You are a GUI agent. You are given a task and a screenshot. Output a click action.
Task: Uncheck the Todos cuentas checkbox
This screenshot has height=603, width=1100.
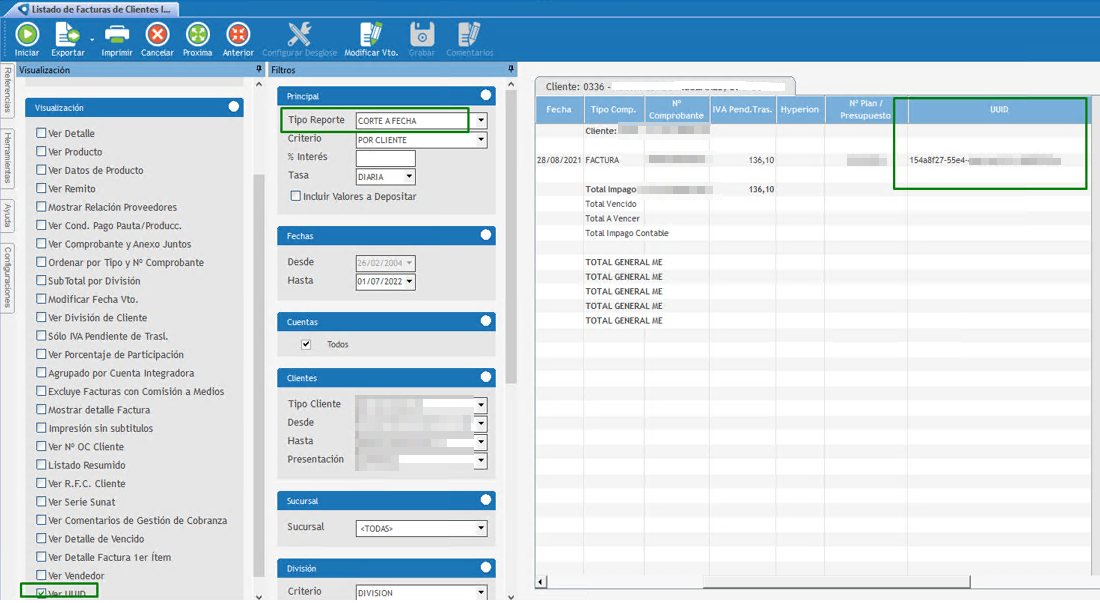click(306, 344)
